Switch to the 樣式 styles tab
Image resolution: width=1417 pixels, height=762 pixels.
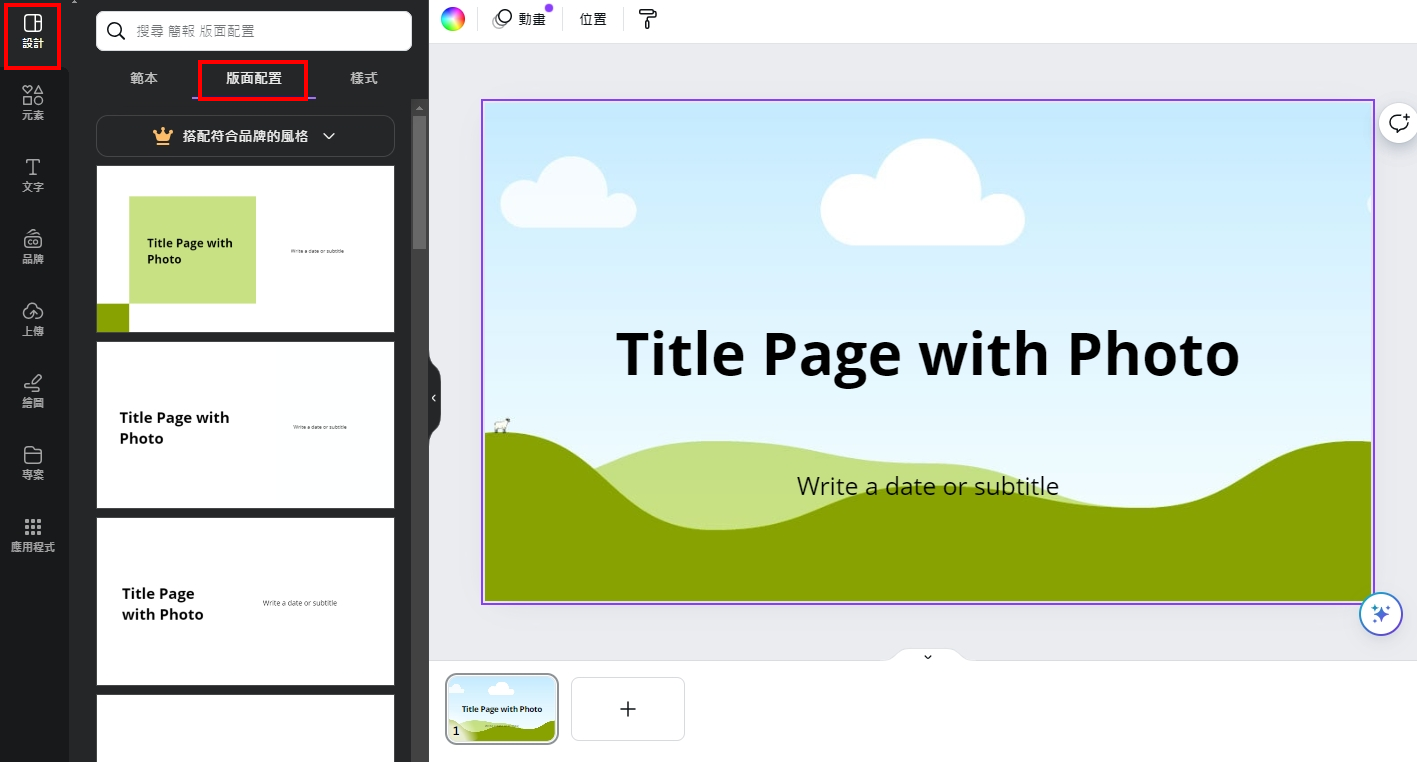pos(364,78)
